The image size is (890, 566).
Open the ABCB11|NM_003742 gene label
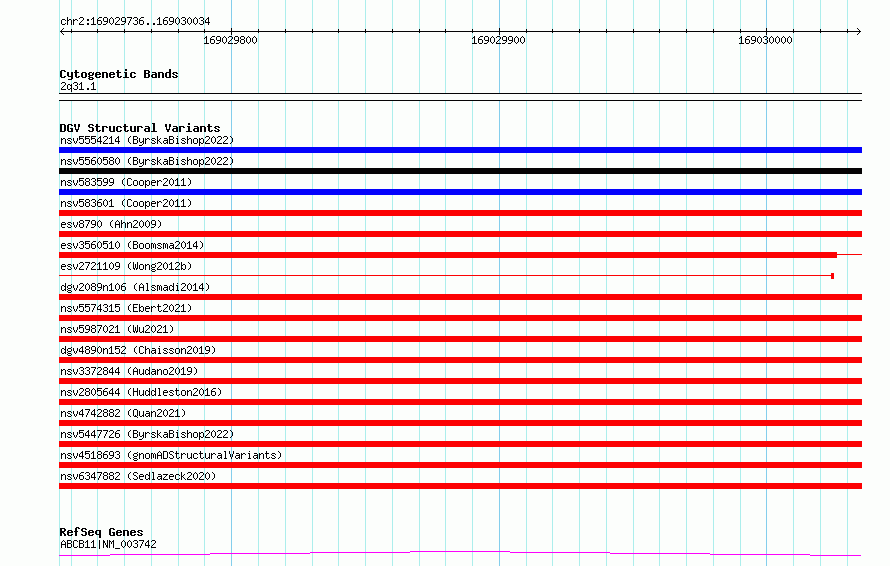pos(108,544)
